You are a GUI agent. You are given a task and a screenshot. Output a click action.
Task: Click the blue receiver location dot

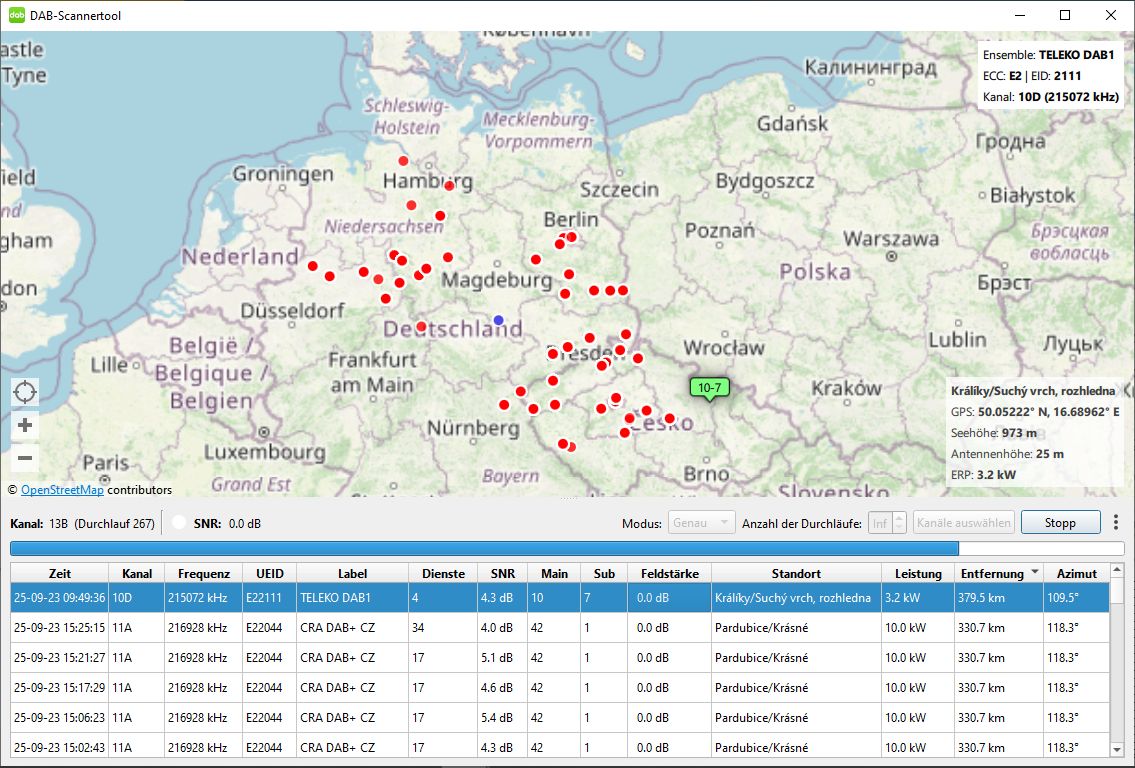[x=499, y=320]
